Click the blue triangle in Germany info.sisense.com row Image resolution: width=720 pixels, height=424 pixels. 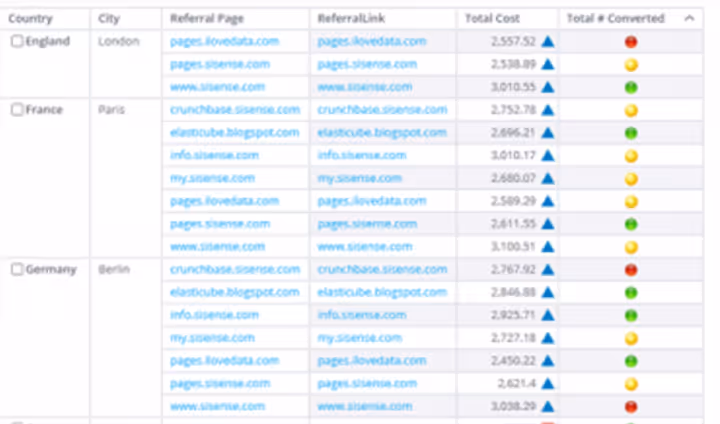(547, 315)
